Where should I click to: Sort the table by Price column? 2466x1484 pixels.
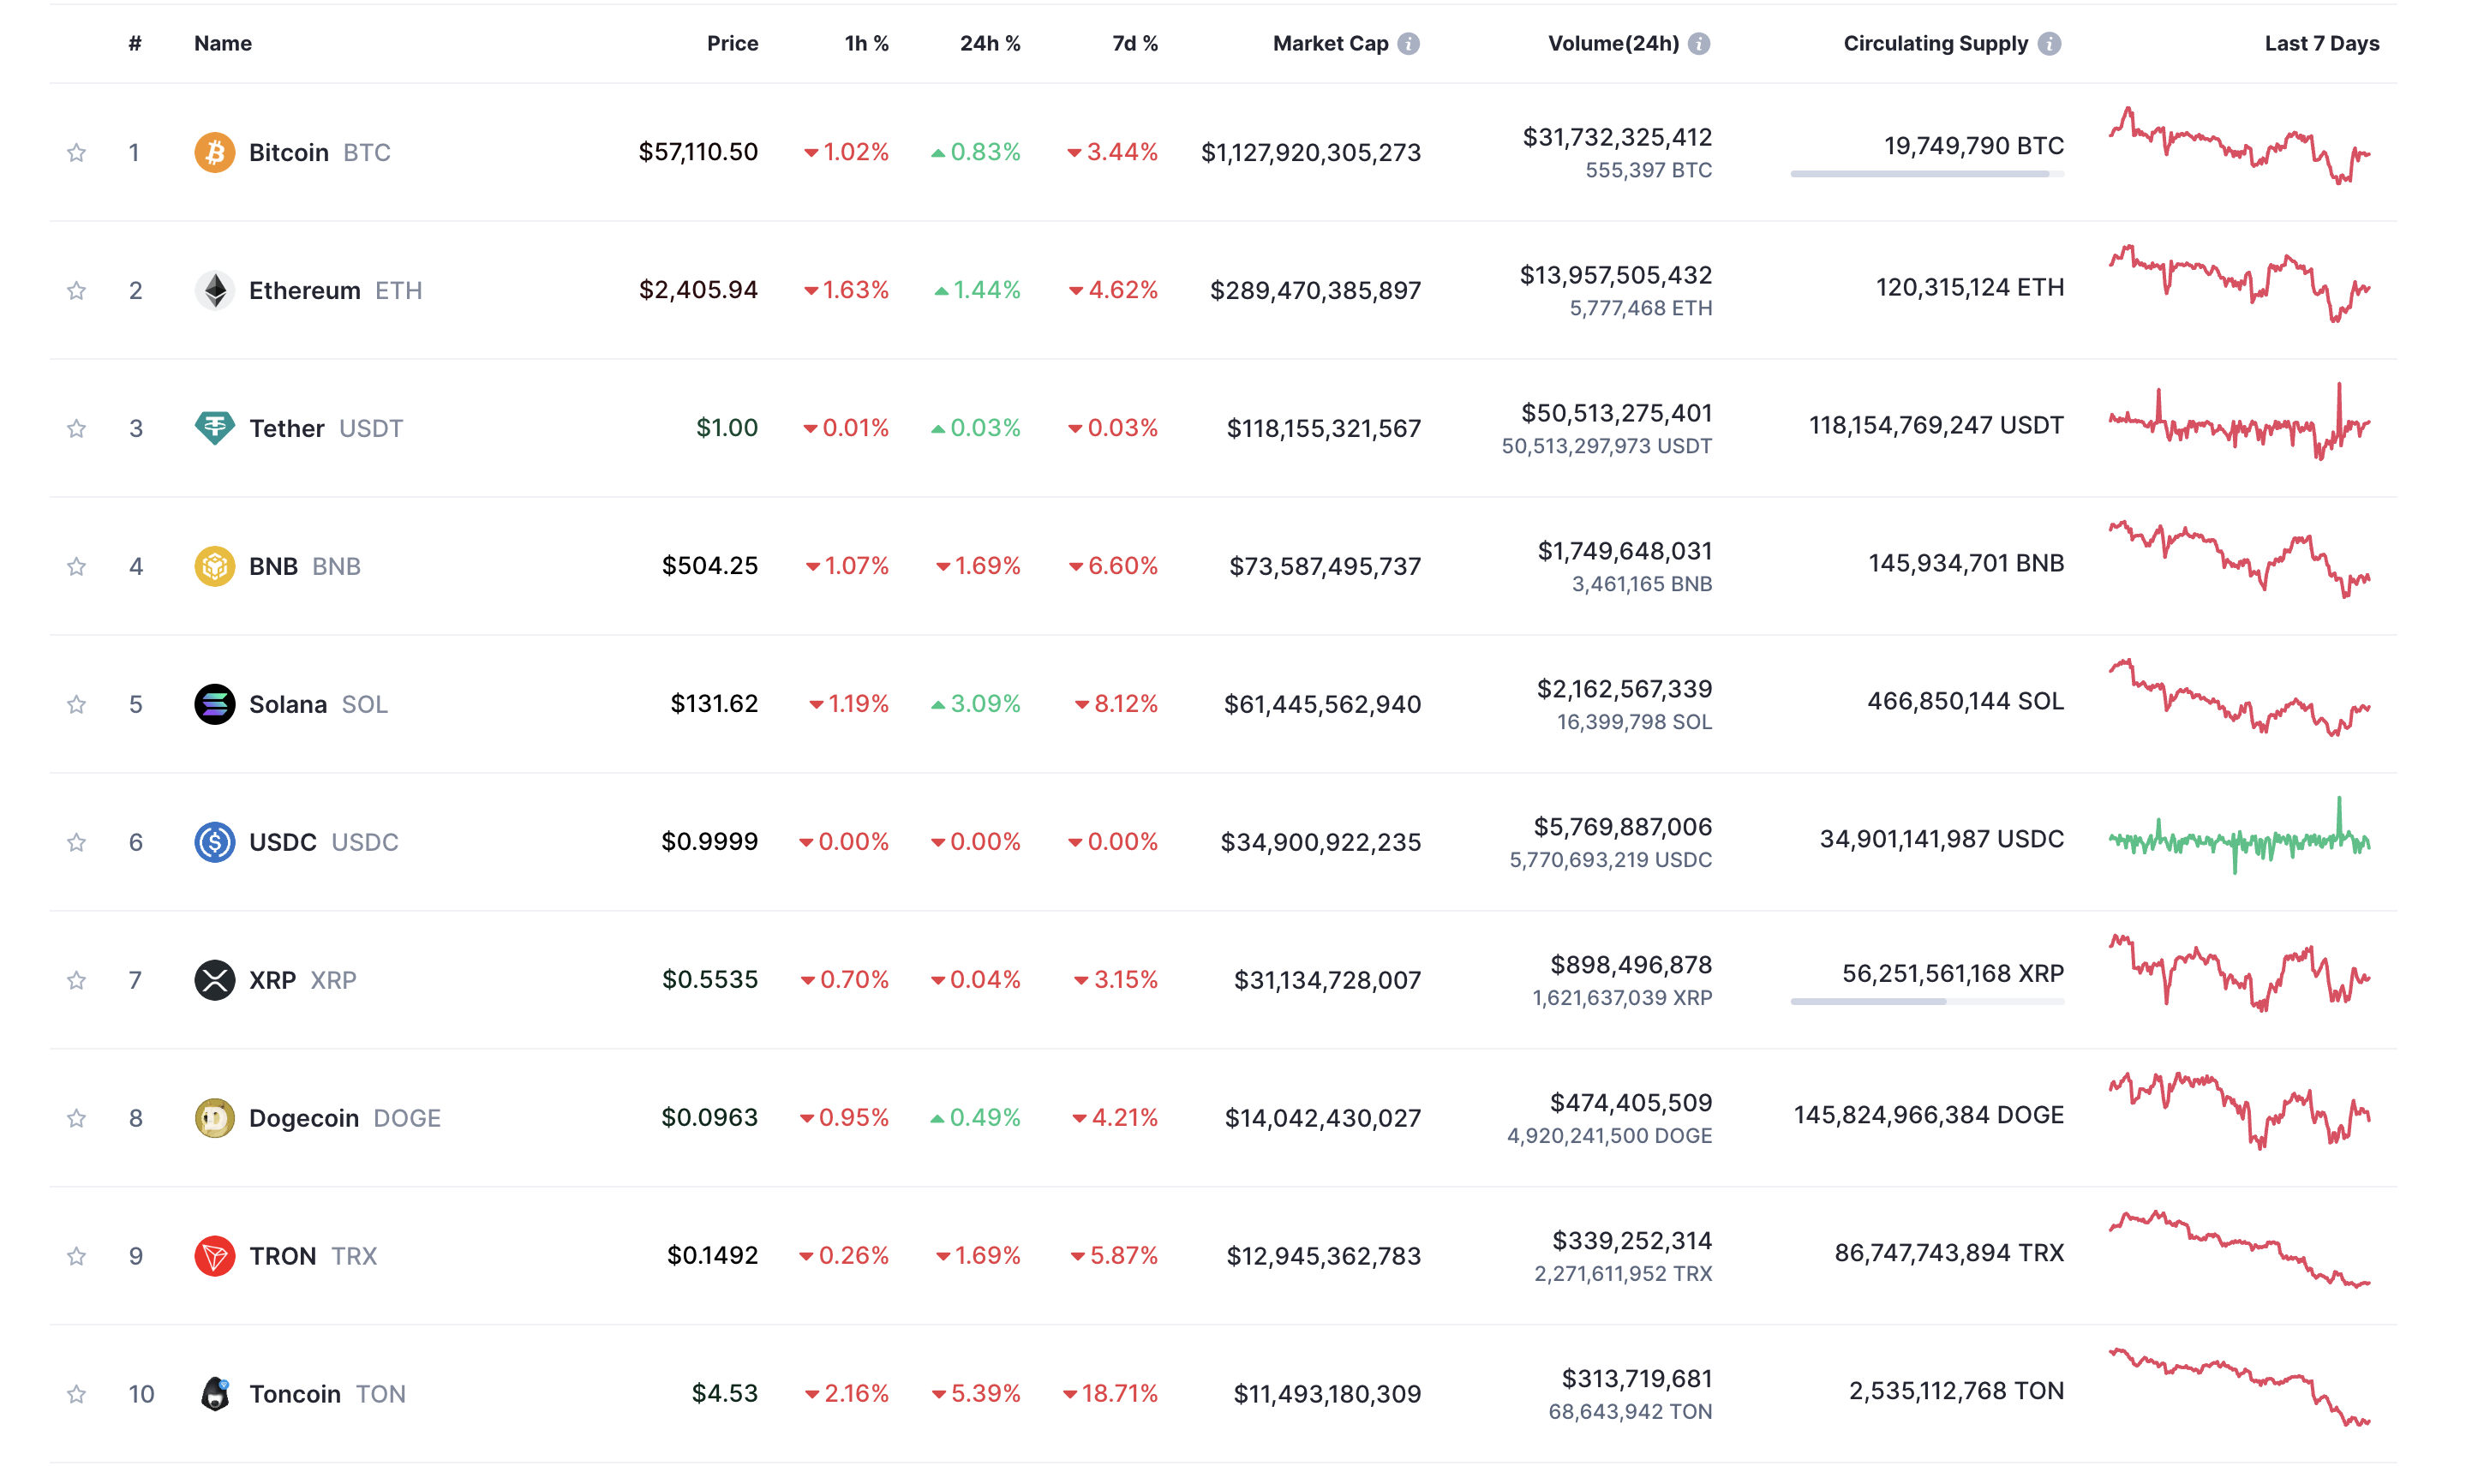[732, 44]
